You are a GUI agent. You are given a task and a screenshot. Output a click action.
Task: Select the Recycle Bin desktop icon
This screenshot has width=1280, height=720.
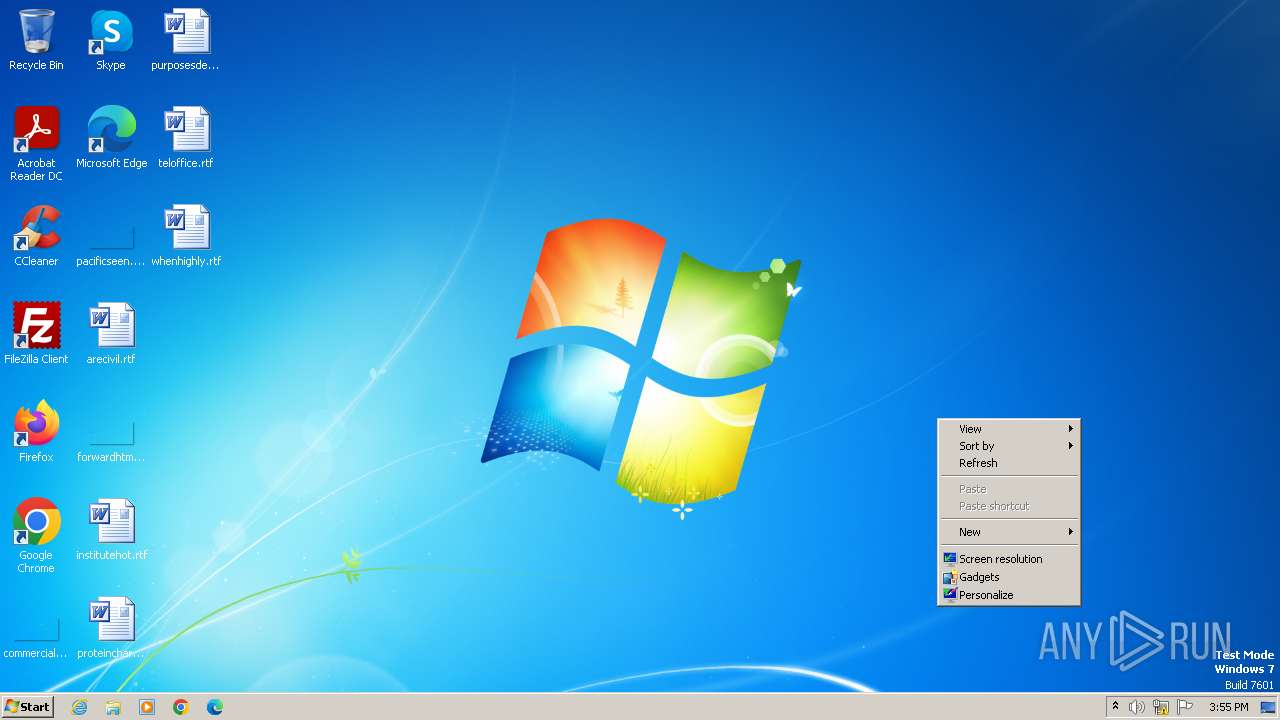click(x=36, y=40)
